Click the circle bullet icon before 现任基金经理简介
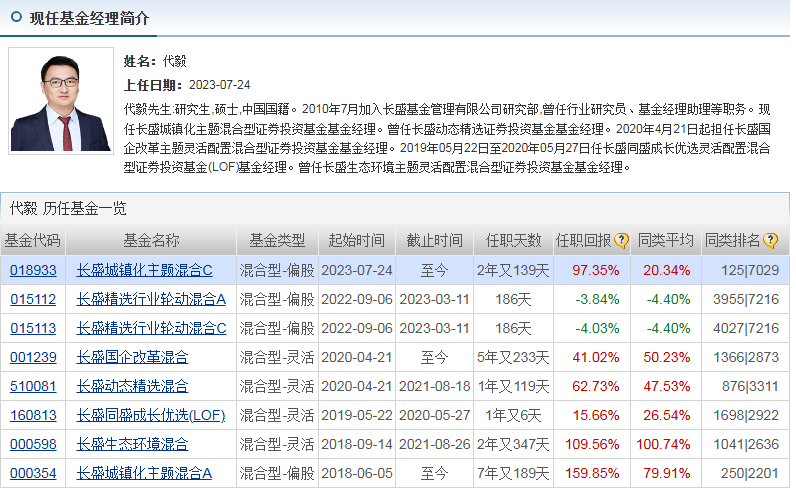This screenshot has width=796, height=499. tap(16, 17)
